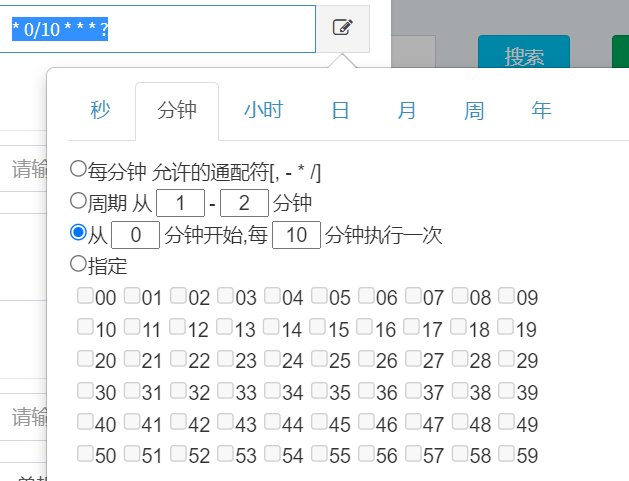629x481 pixels.
Task: Check minute 57 checkbox
Action: tap(413, 454)
